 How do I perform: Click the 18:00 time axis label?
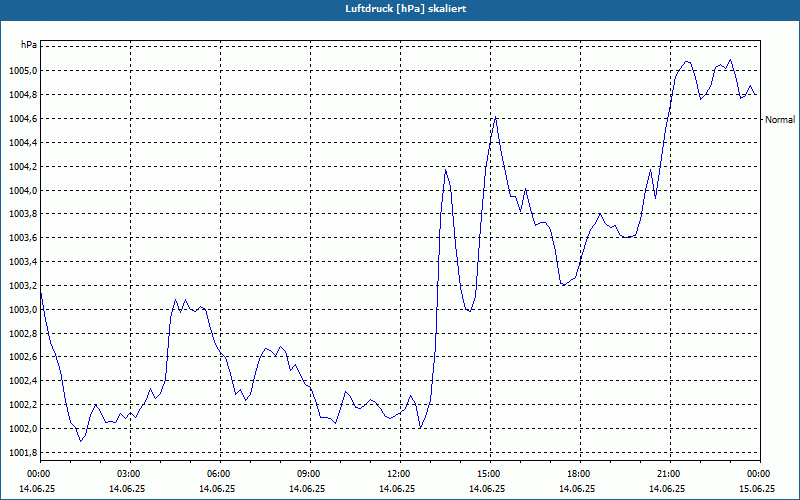pyautogui.click(x=580, y=474)
